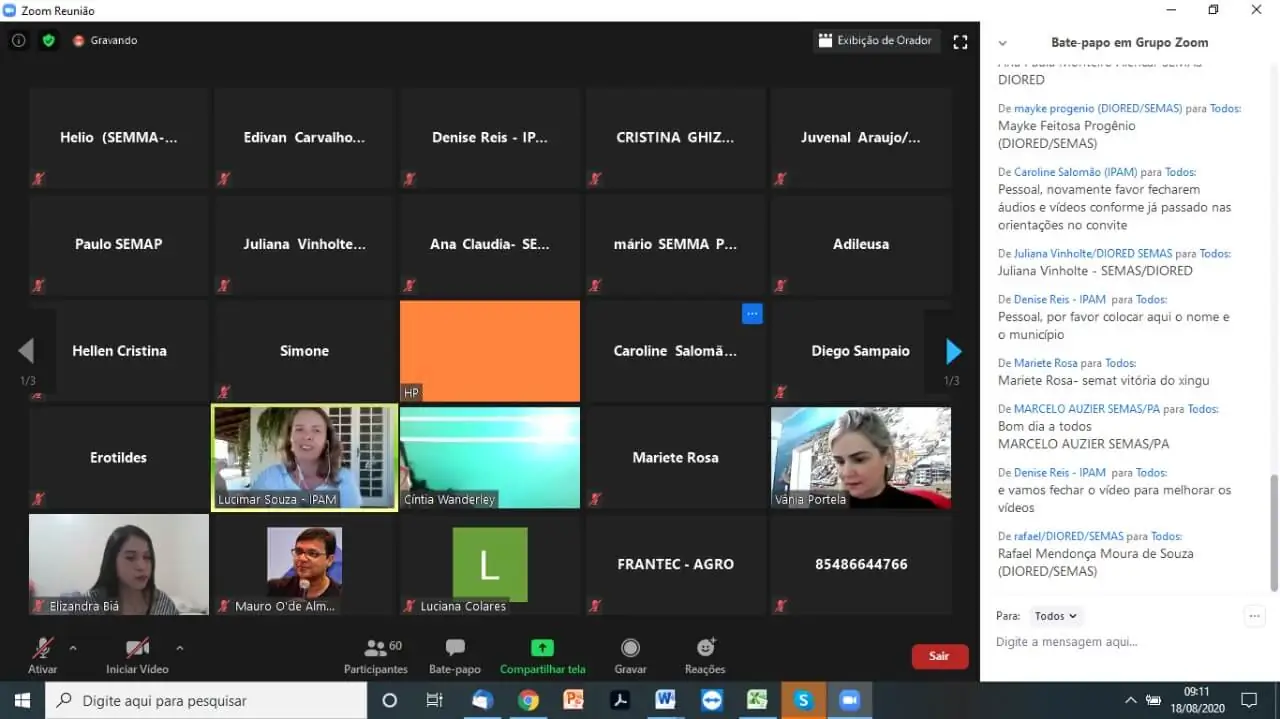Expand video options arrow beside Iniciar Vídeo
The width and height of the screenshot is (1280, 719).
[180, 647]
